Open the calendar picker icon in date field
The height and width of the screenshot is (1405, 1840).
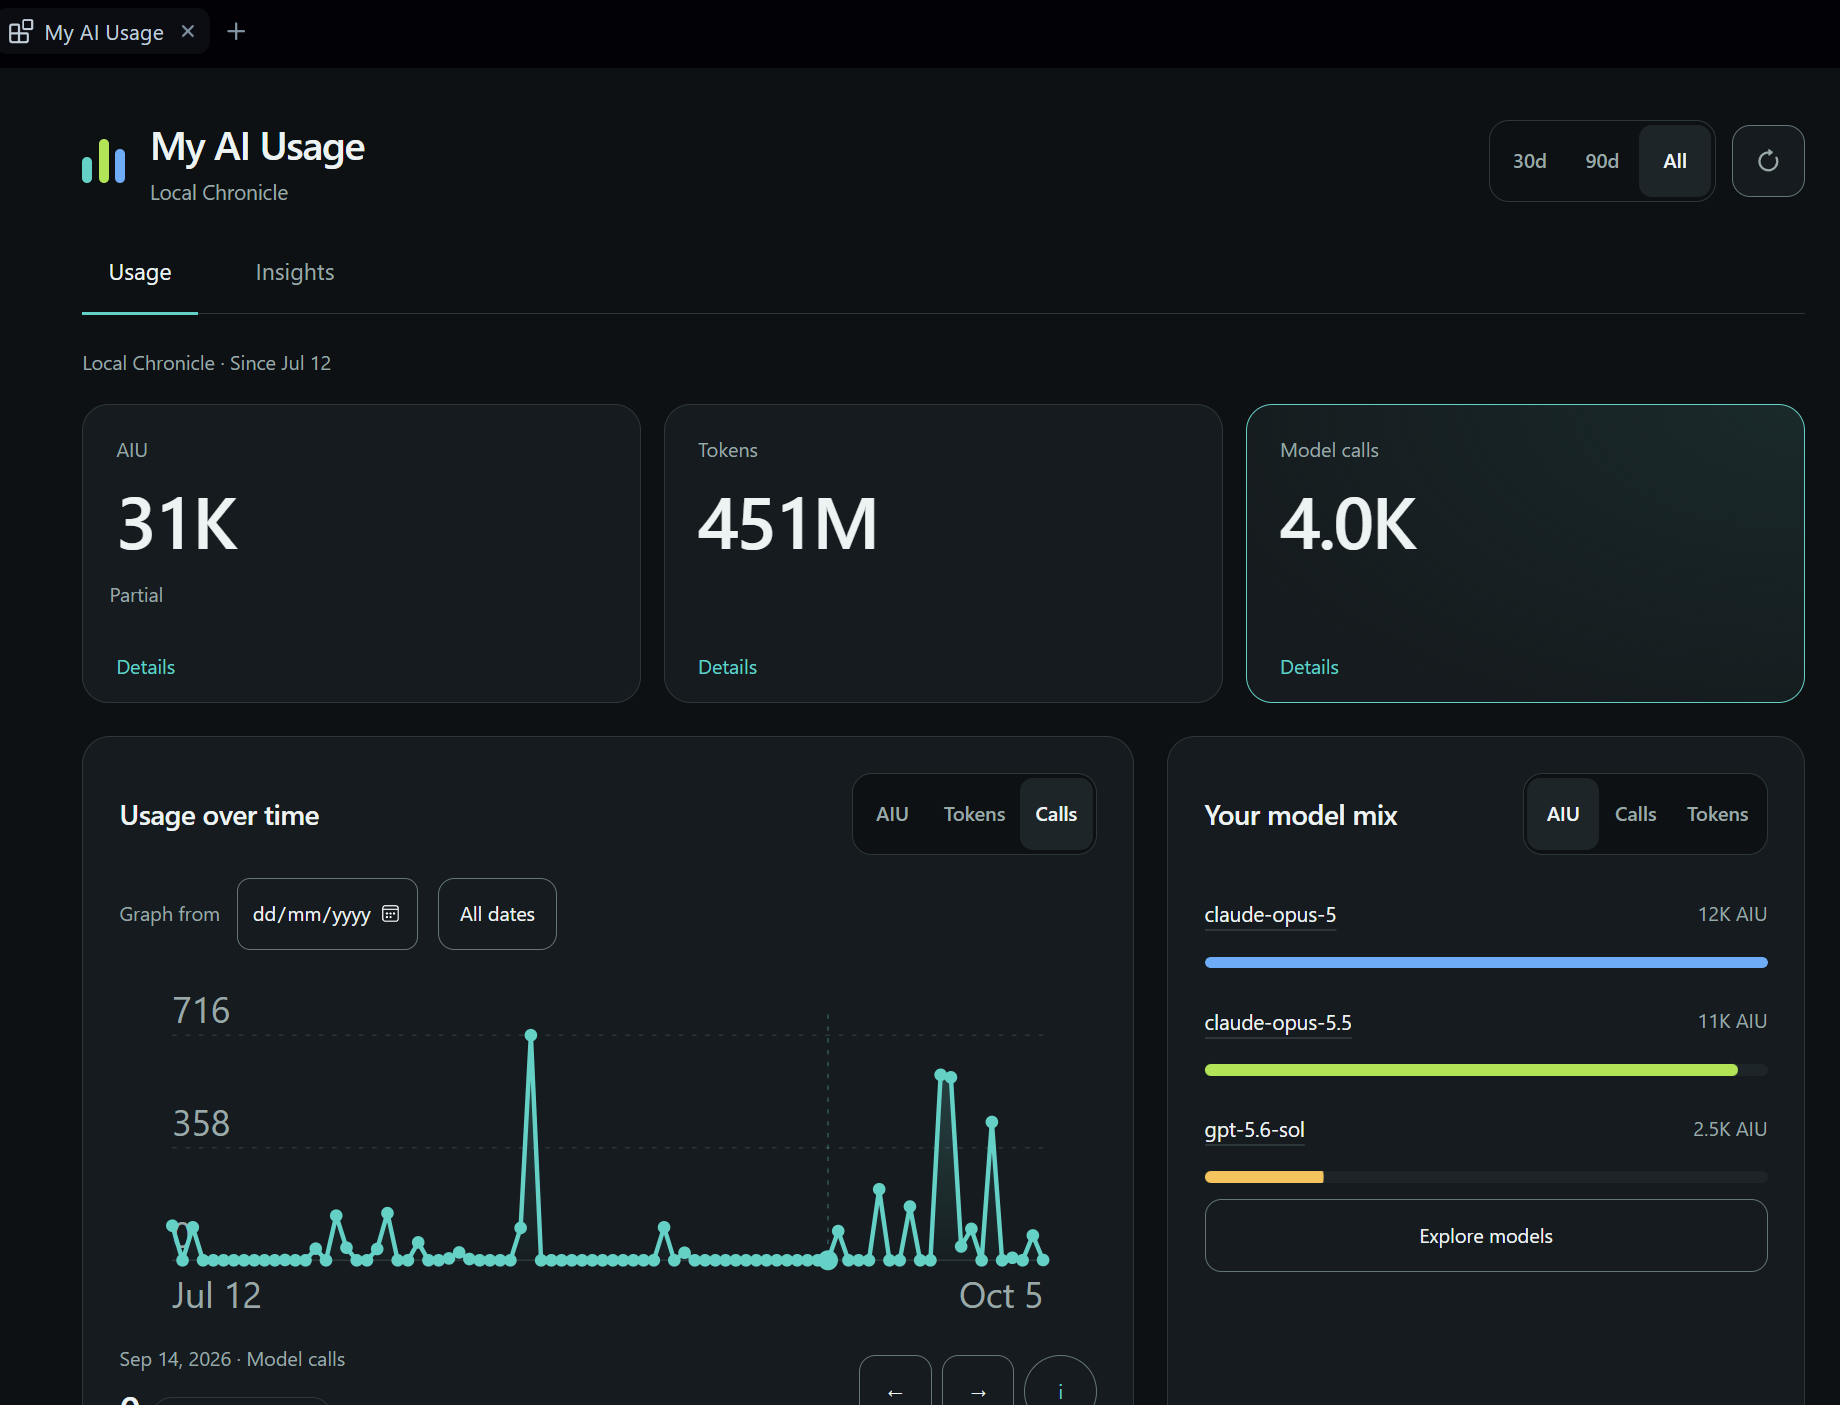click(x=391, y=914)
